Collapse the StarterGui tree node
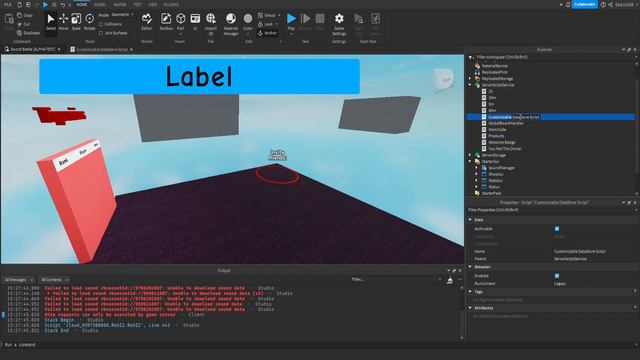Viewport: 640px width, 360px height. coord(470,162)
